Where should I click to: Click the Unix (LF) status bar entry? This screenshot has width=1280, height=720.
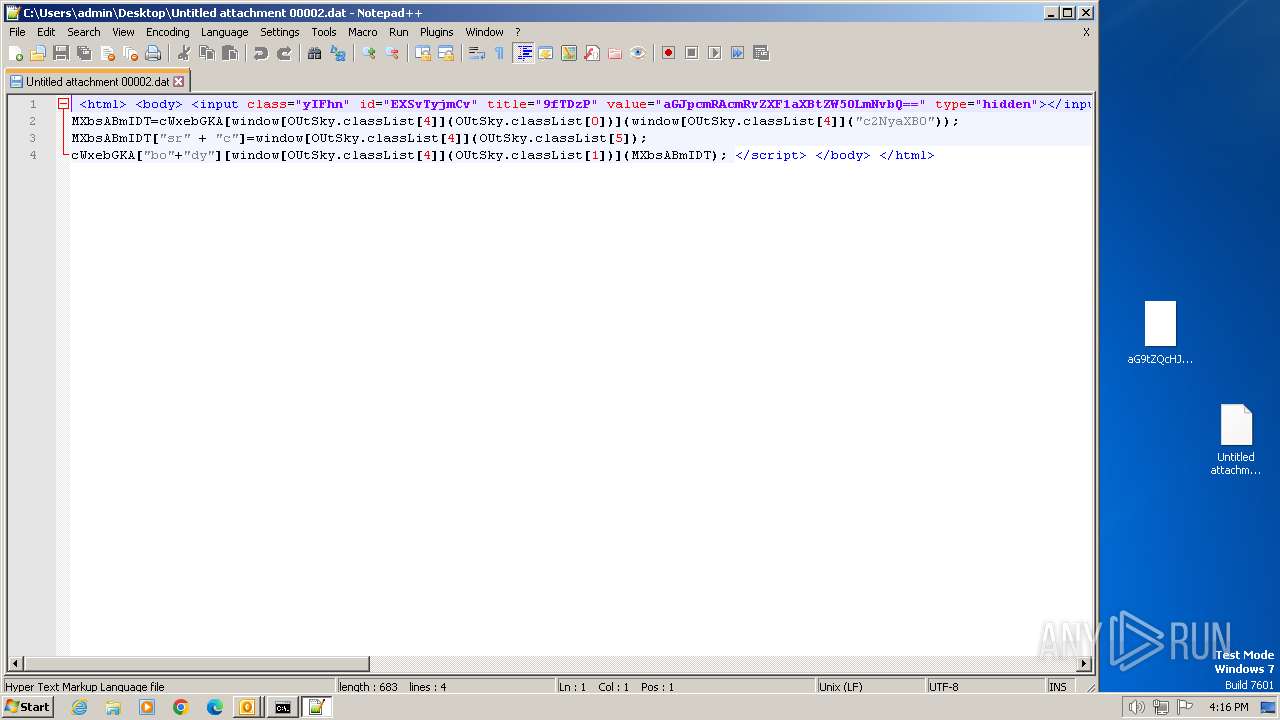(870, 687)
